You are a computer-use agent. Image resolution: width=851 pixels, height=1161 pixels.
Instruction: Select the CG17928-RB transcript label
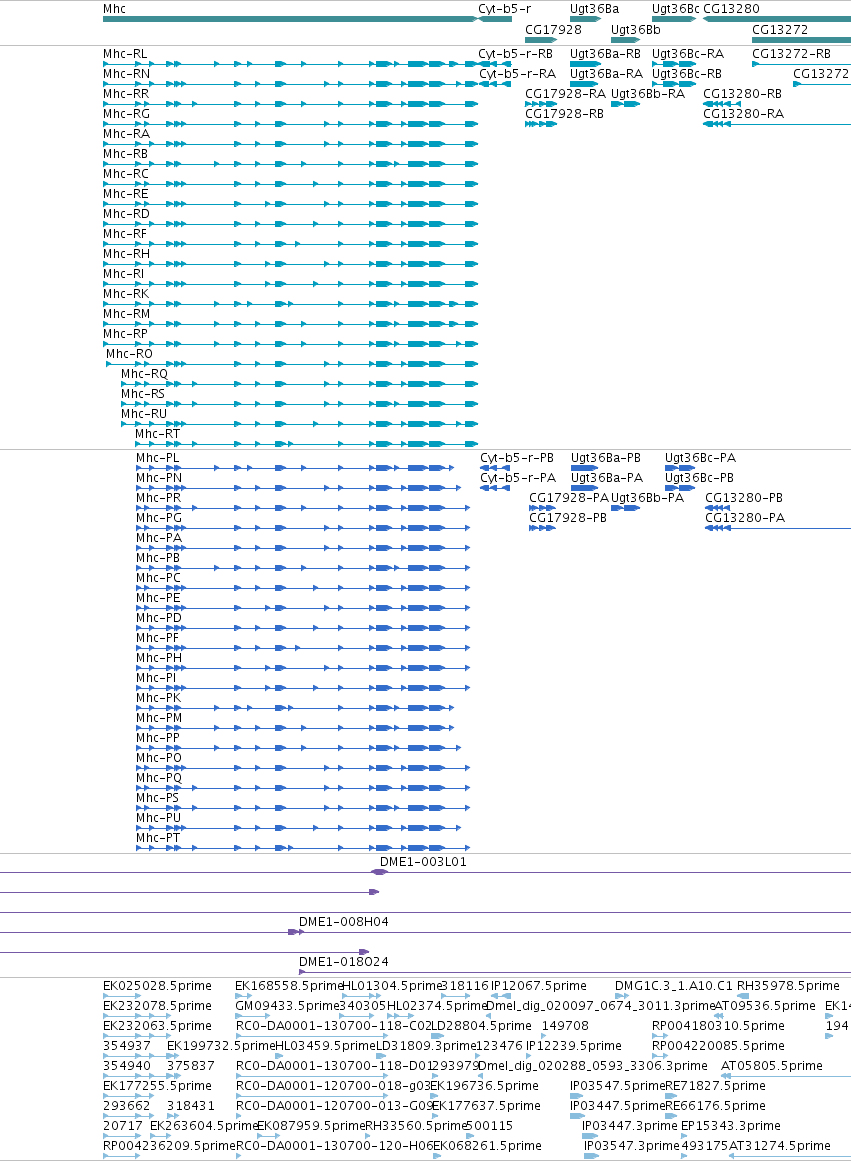(564, 113)
